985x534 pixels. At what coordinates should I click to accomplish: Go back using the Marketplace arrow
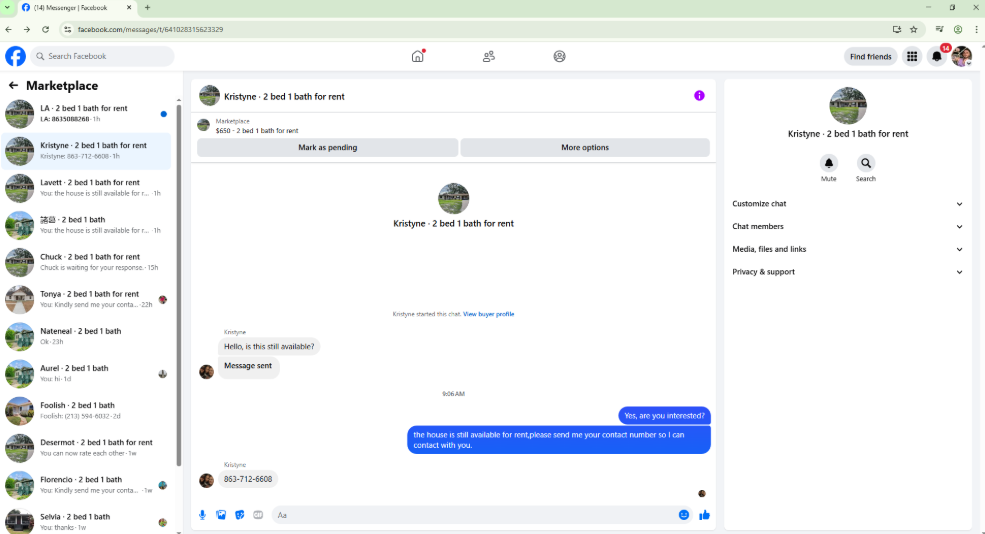pyautogui.click(x=13, y=85)
